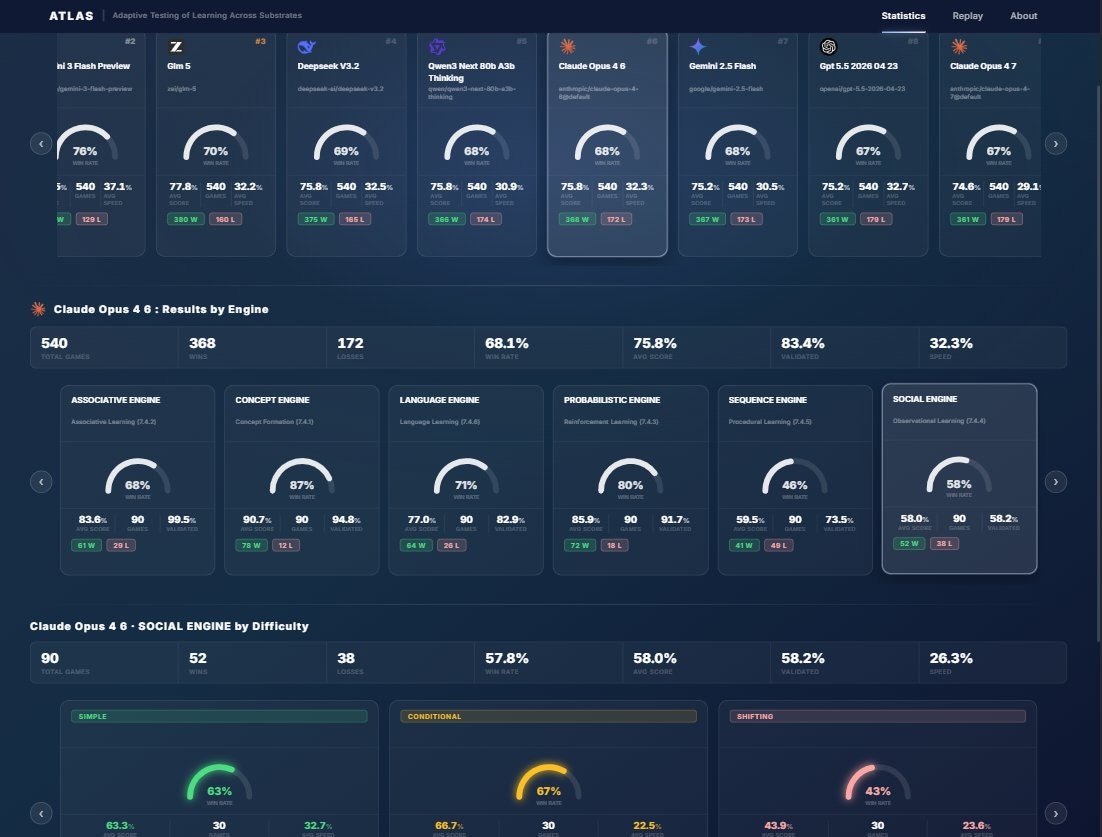Click the SHIFTING difficulty label bar

click(x=877, y=716)
